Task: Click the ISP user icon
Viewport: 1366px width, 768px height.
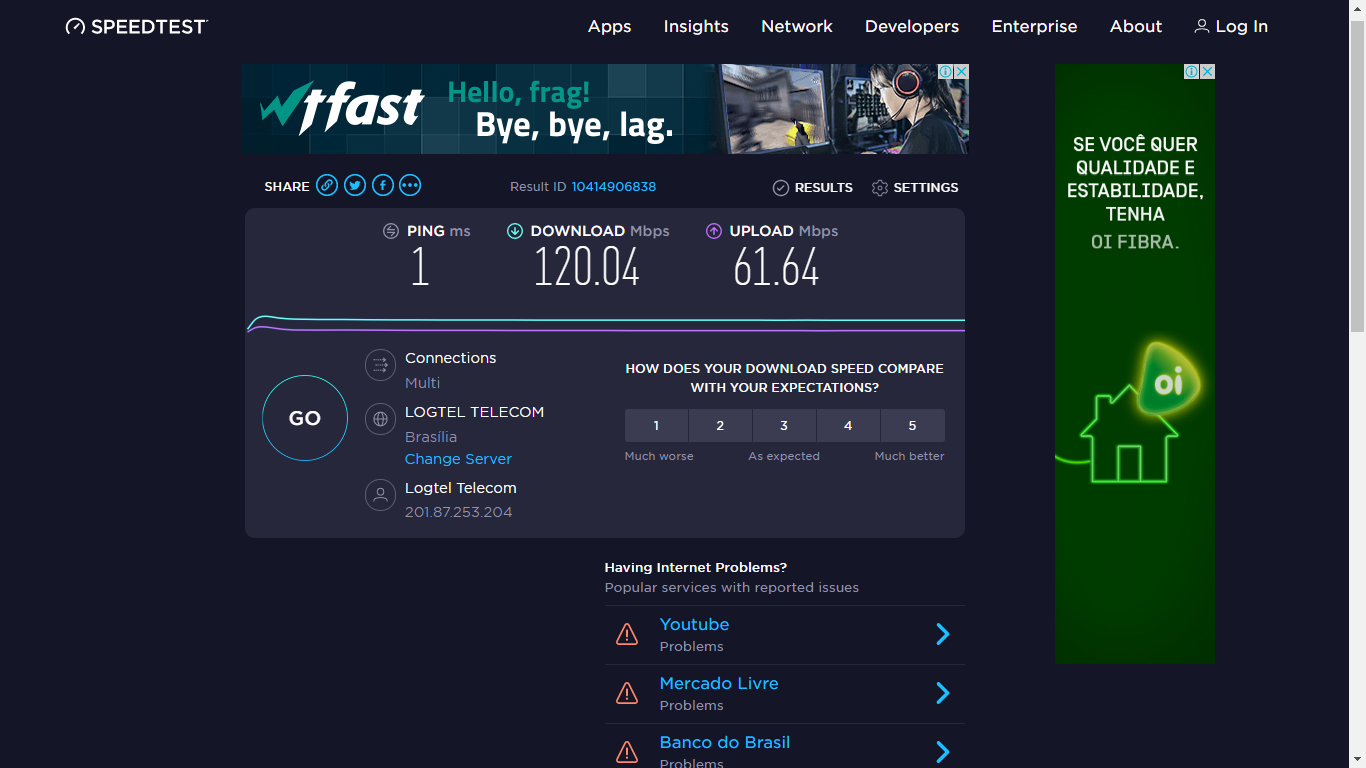Action: pos(380,495)
